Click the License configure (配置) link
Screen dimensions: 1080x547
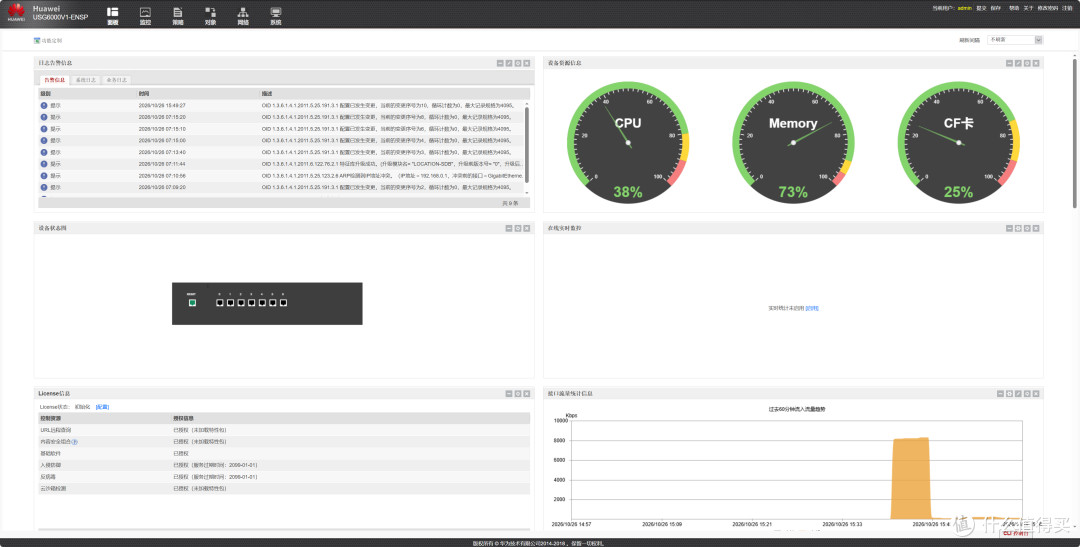[102, 407]
